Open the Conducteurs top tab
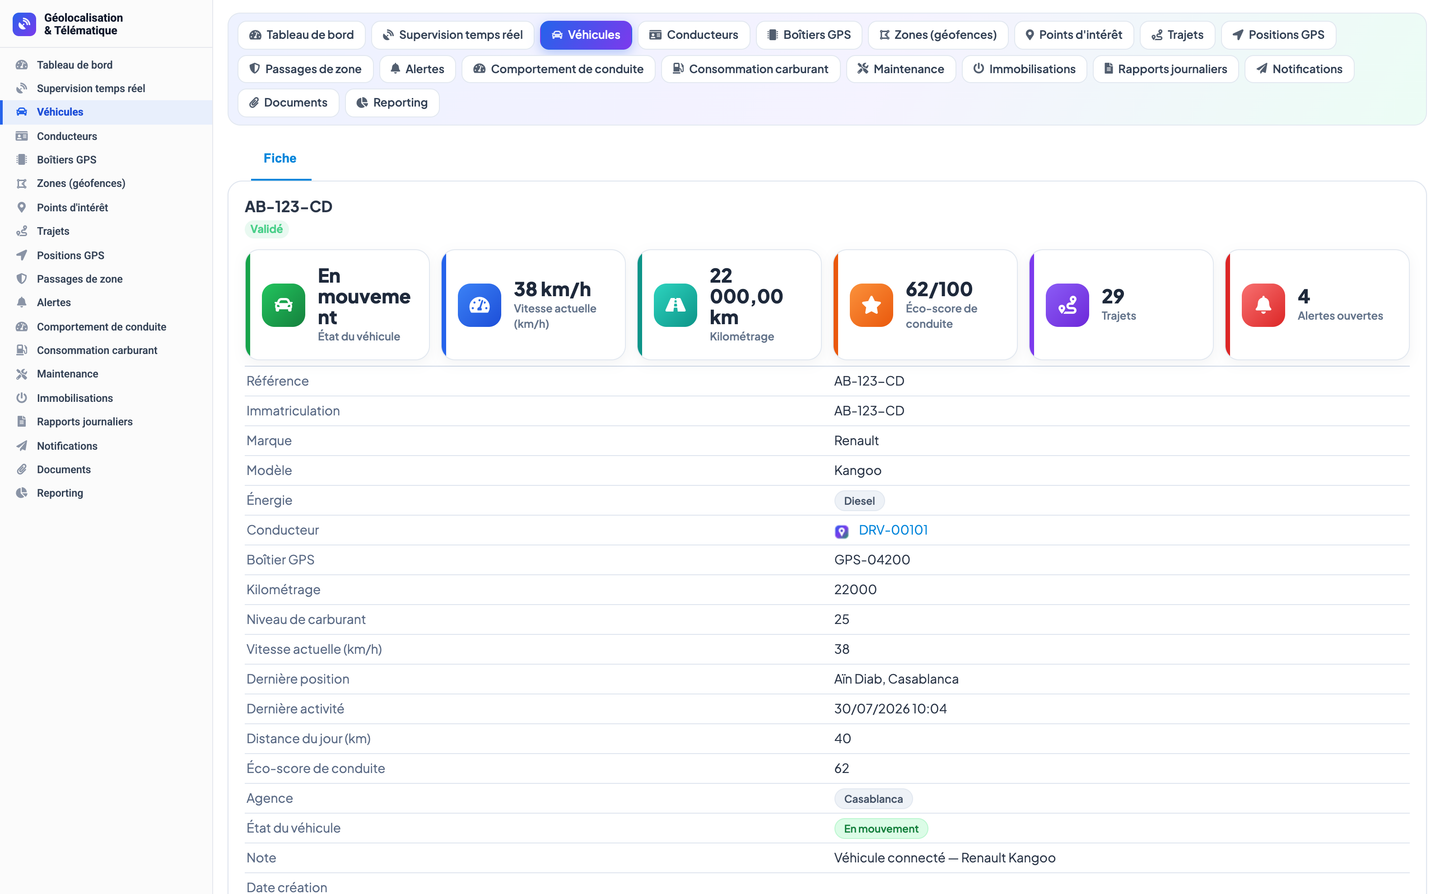 pyautogui.click(x=694, y=35)
